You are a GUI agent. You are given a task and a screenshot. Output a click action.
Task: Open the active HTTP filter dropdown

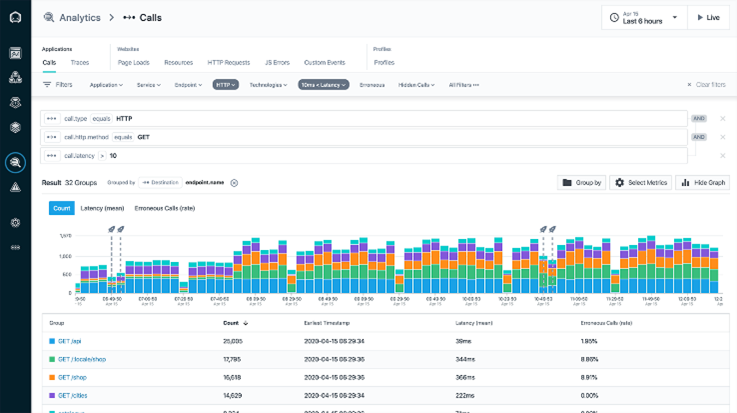[226, 85]
